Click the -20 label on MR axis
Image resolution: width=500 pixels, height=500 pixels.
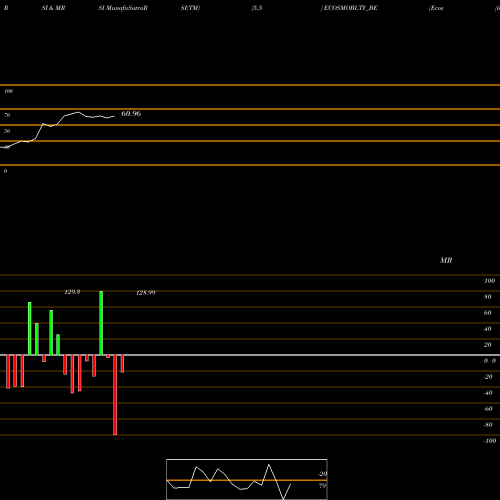[x=488, y=377]
